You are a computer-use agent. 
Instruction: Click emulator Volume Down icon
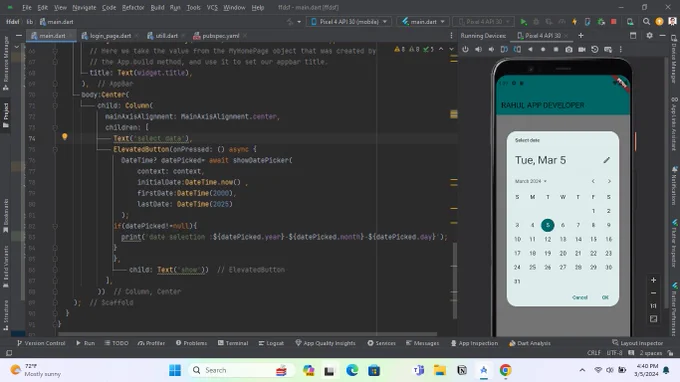click(x=491, y=49)
